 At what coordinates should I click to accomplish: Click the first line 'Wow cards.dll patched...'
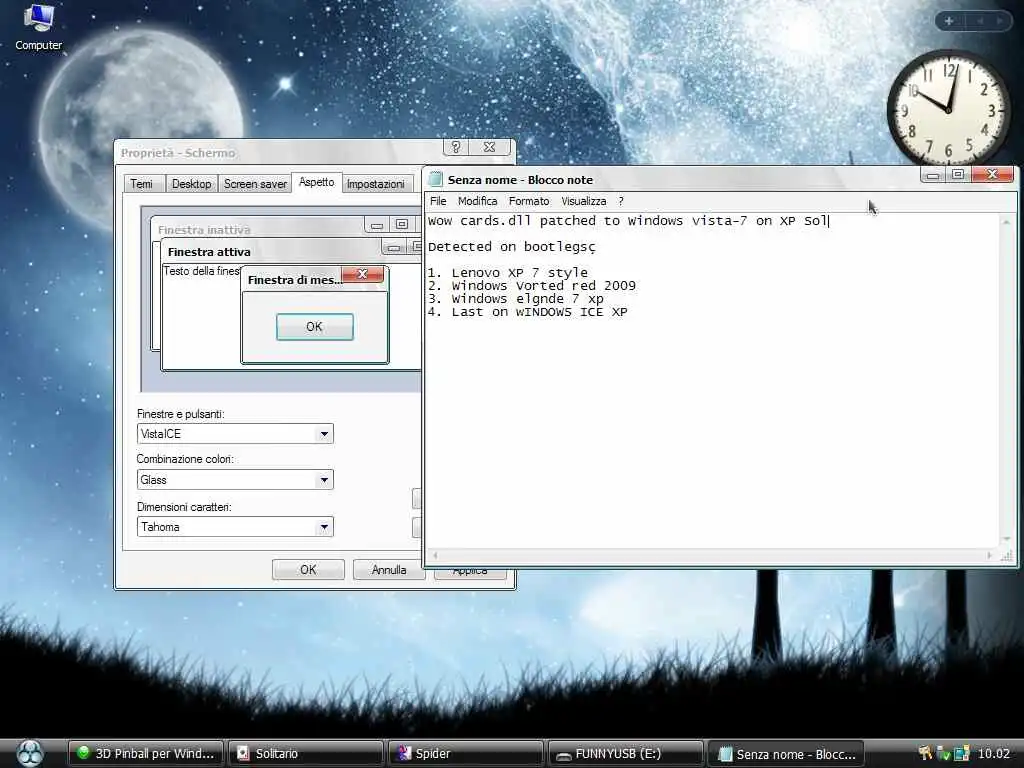click(628, 221)
